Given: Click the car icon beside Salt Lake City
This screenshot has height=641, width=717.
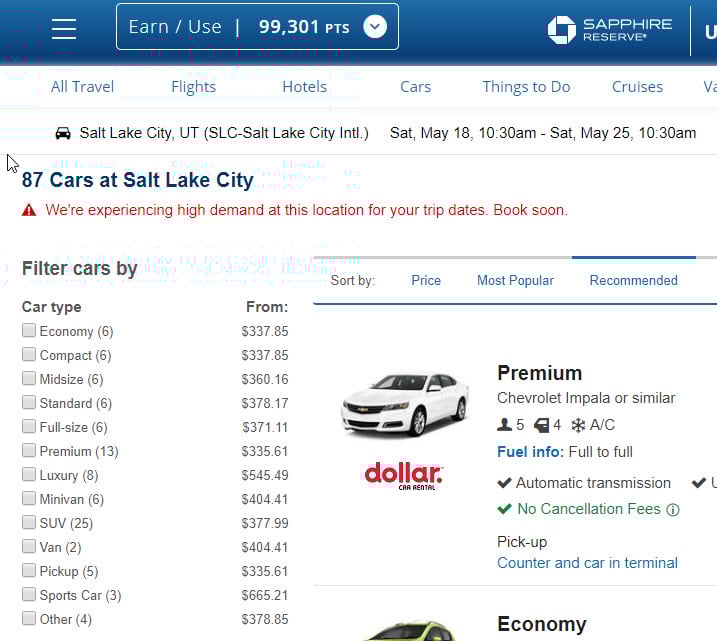Looking at the screenshot, I should 63,133.
